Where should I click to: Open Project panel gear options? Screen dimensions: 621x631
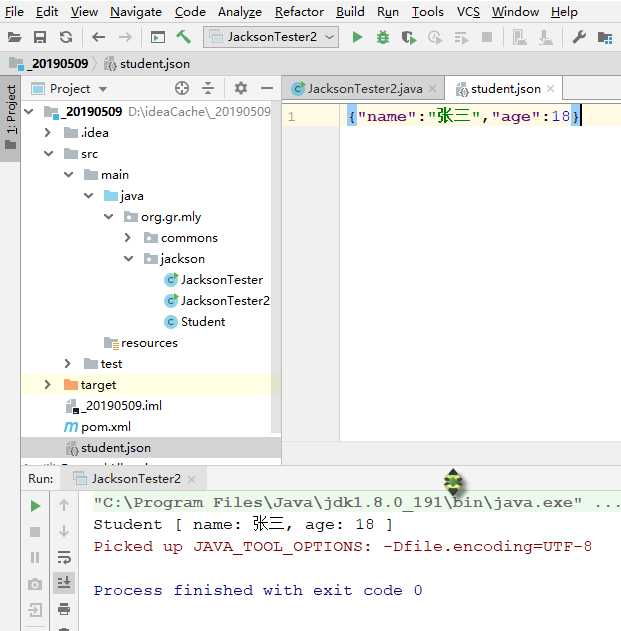(241, 88)
